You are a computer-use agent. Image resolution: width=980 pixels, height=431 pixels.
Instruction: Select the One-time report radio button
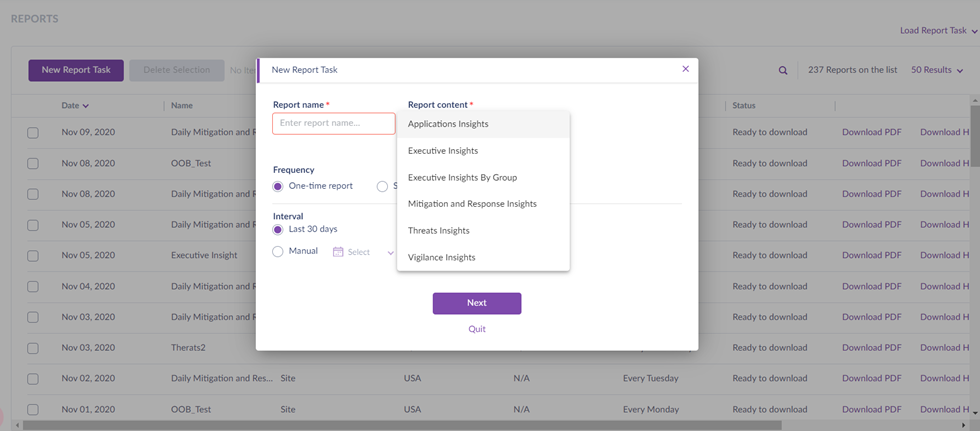click(279, 186)
